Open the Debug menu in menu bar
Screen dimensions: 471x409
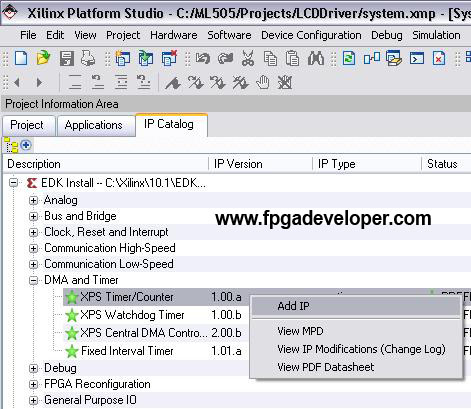click(x=387, y=35)
